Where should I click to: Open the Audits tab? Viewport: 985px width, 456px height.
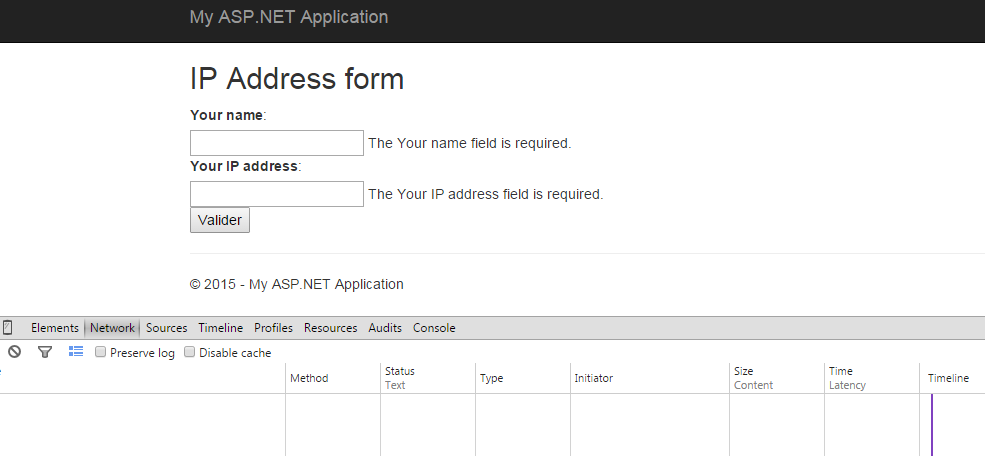[x=385, y=328]
